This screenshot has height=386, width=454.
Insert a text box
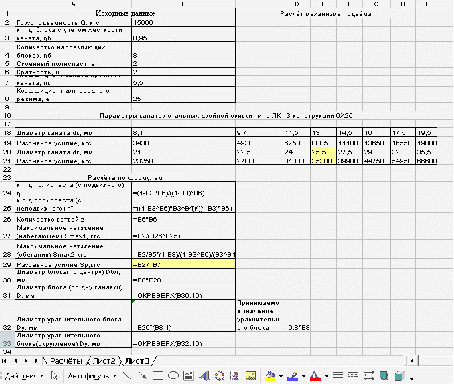click(189, 376)
